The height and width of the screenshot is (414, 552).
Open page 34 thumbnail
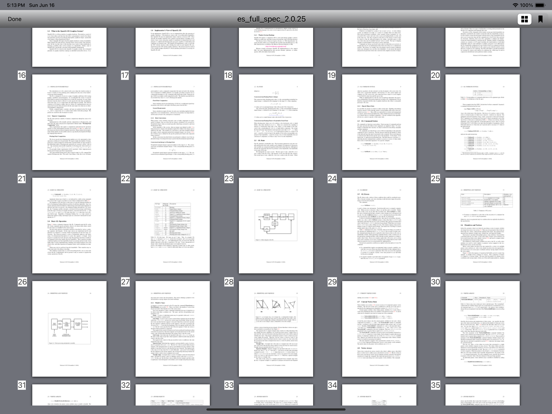point(379,395)
